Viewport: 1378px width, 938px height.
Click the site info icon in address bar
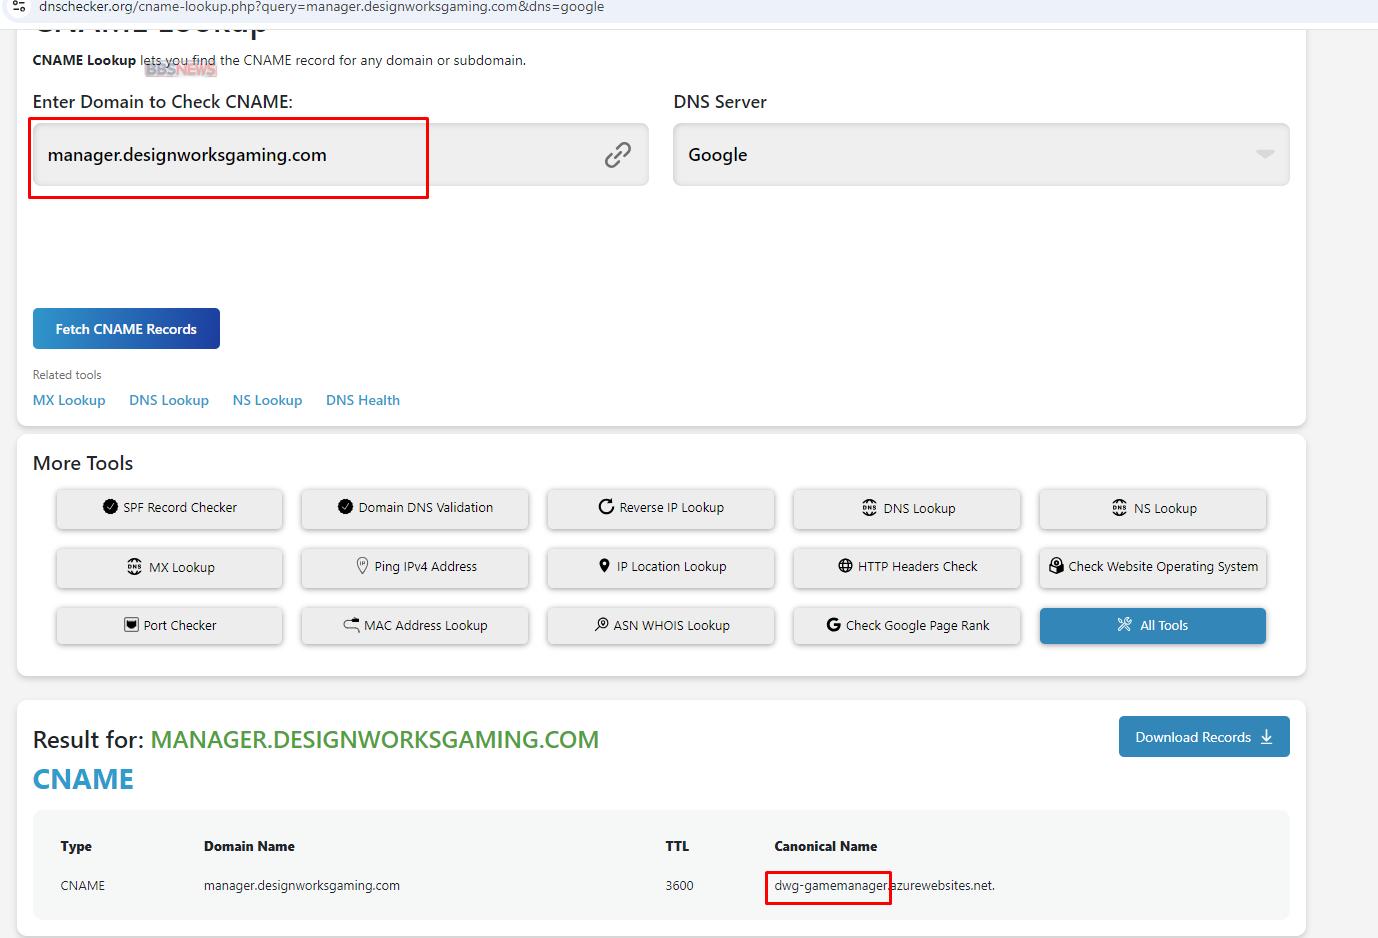(18, 7)
